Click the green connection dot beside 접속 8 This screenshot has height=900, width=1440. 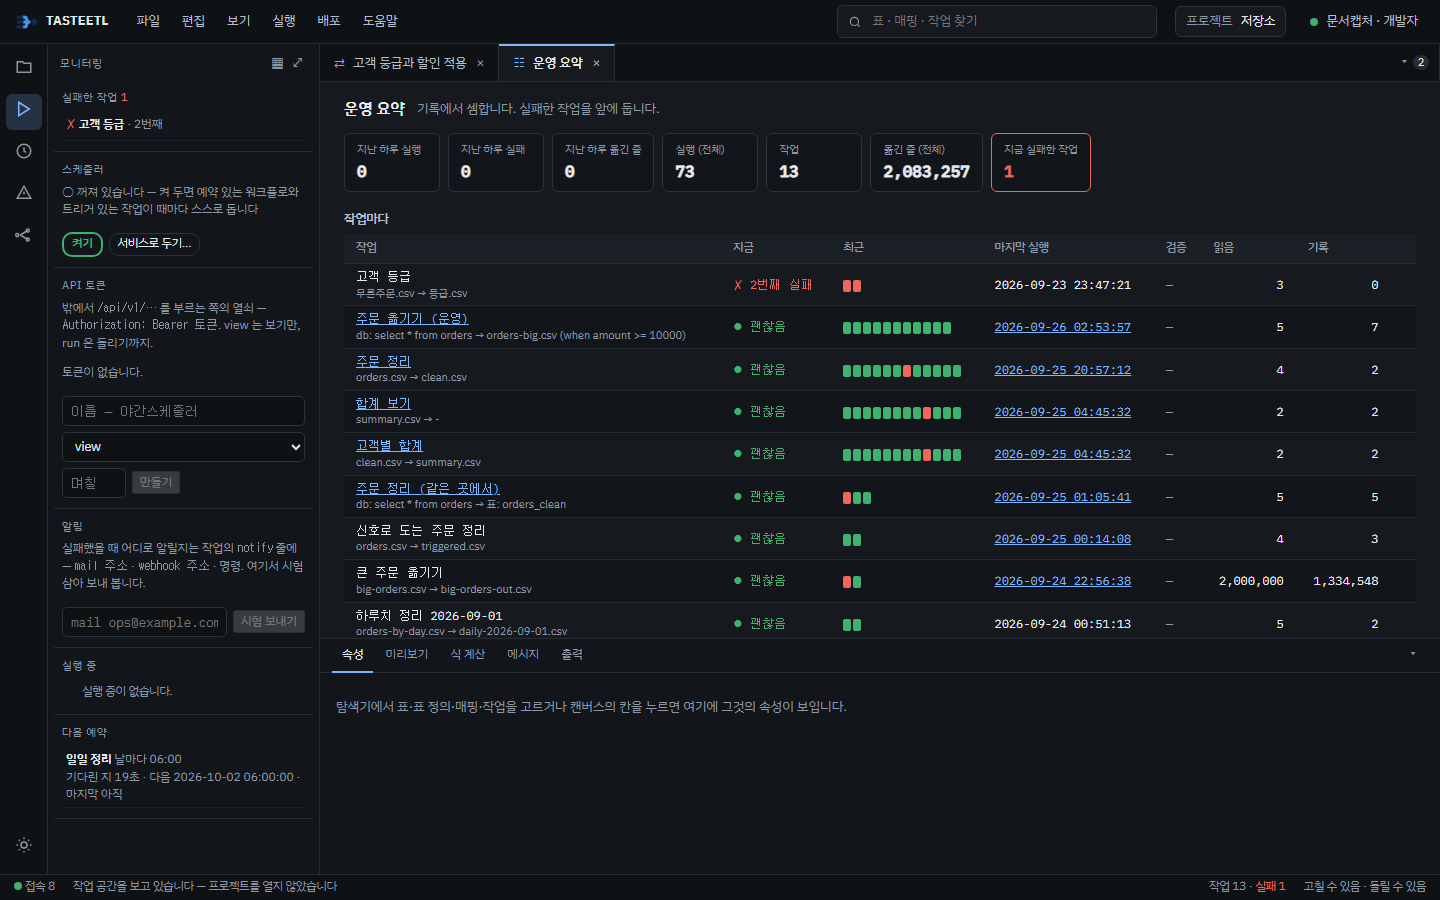(18, 886)
